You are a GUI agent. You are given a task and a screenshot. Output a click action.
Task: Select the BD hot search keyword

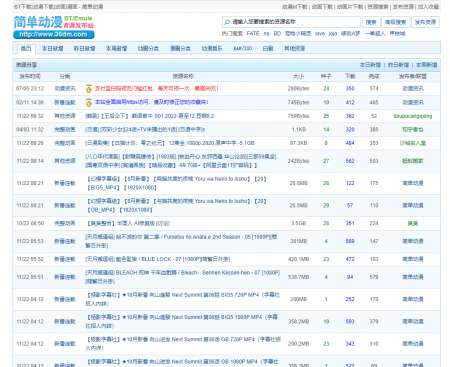point(277,34)
